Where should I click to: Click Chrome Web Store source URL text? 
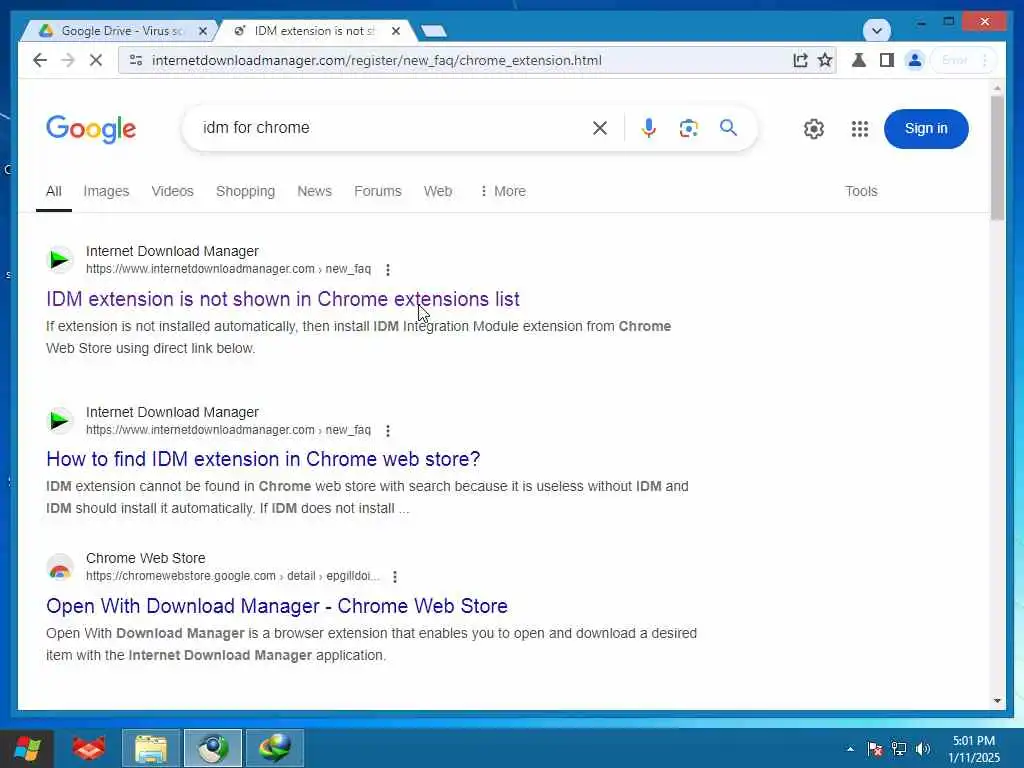pyautogui.click(x=232, y=576)
